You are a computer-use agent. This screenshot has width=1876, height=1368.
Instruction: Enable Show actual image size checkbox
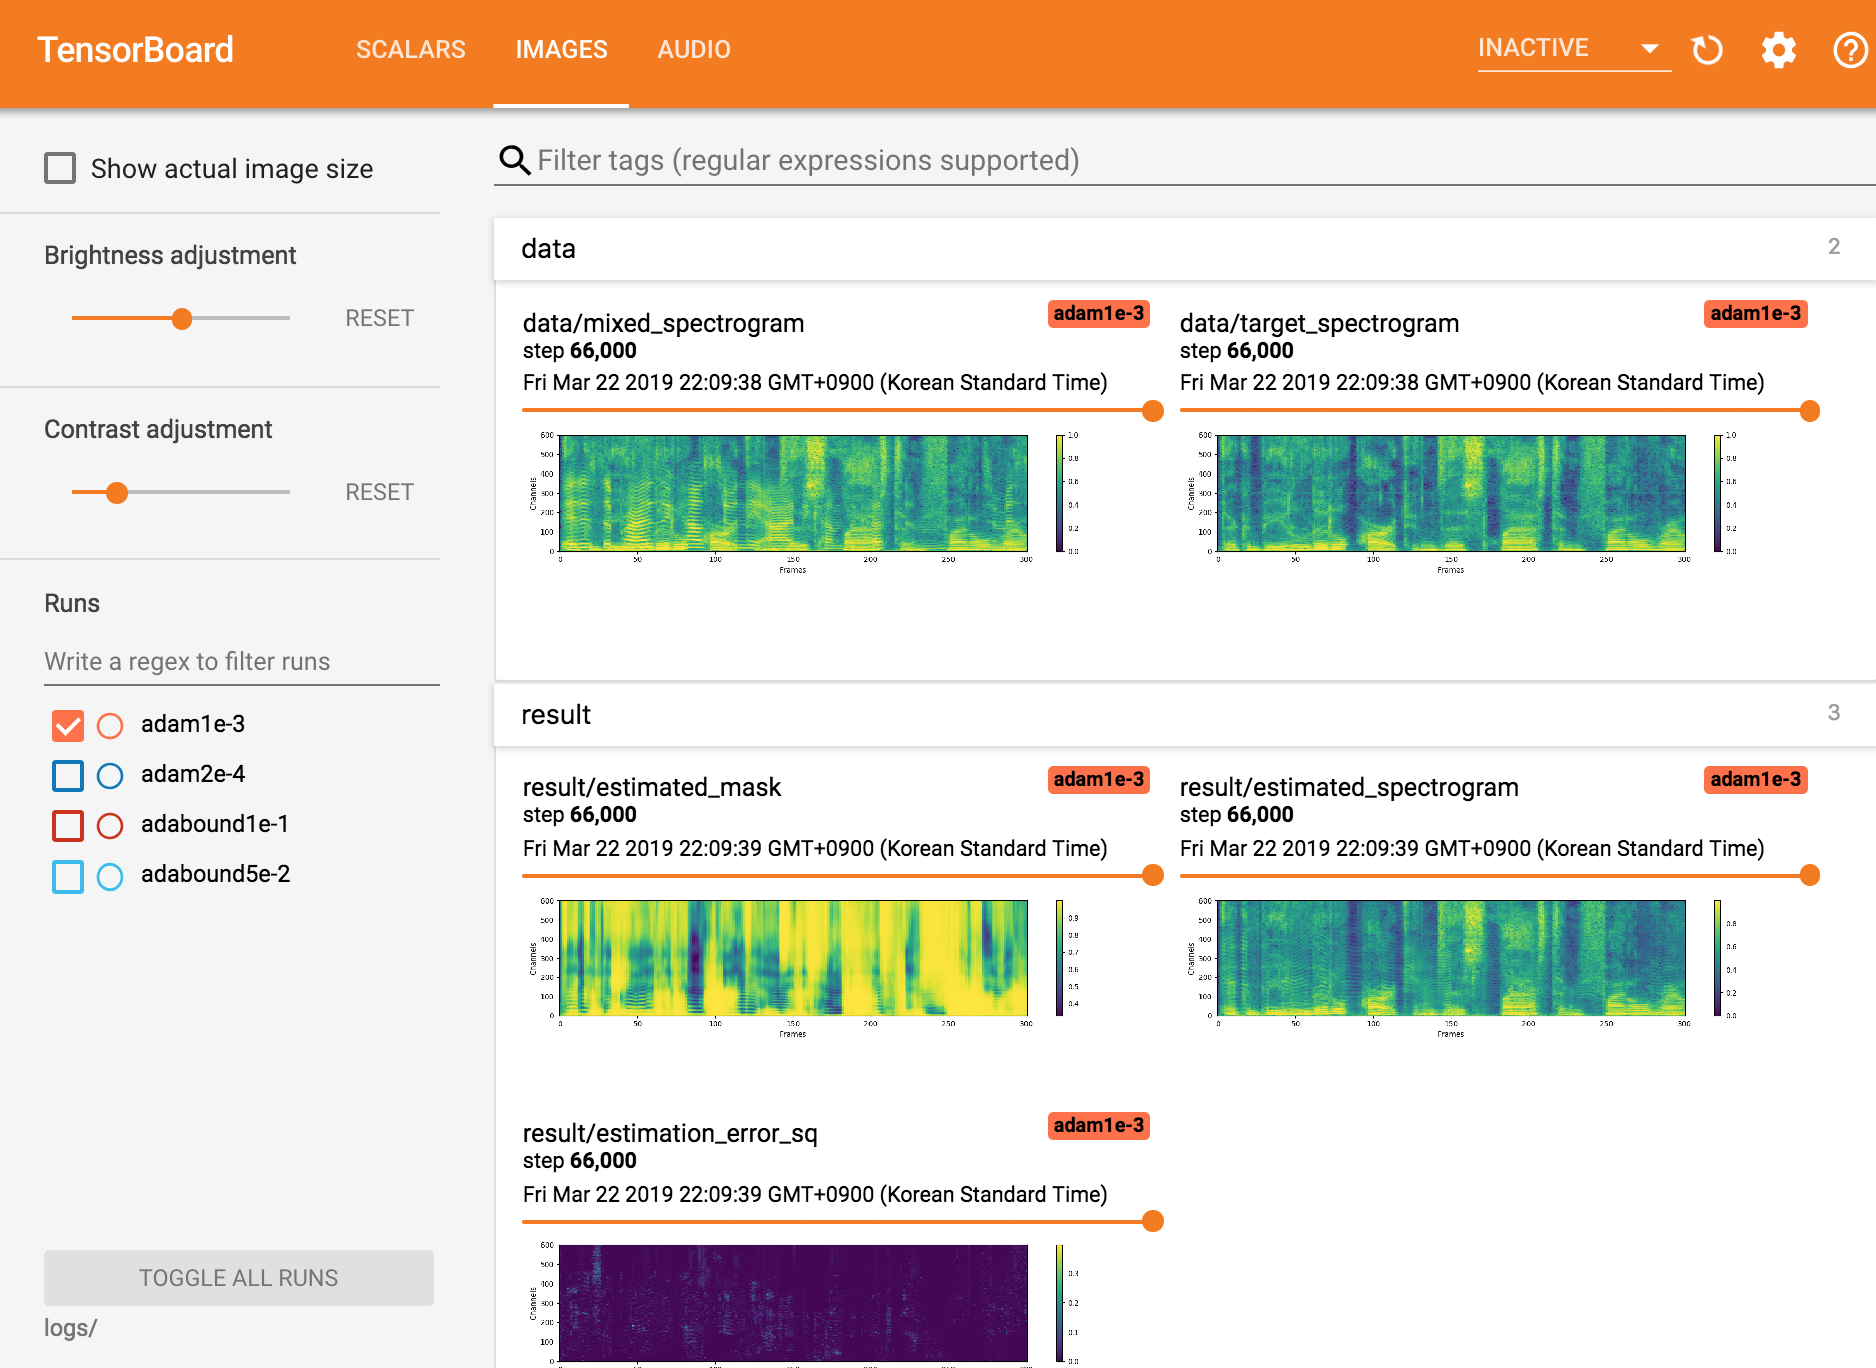60,168
